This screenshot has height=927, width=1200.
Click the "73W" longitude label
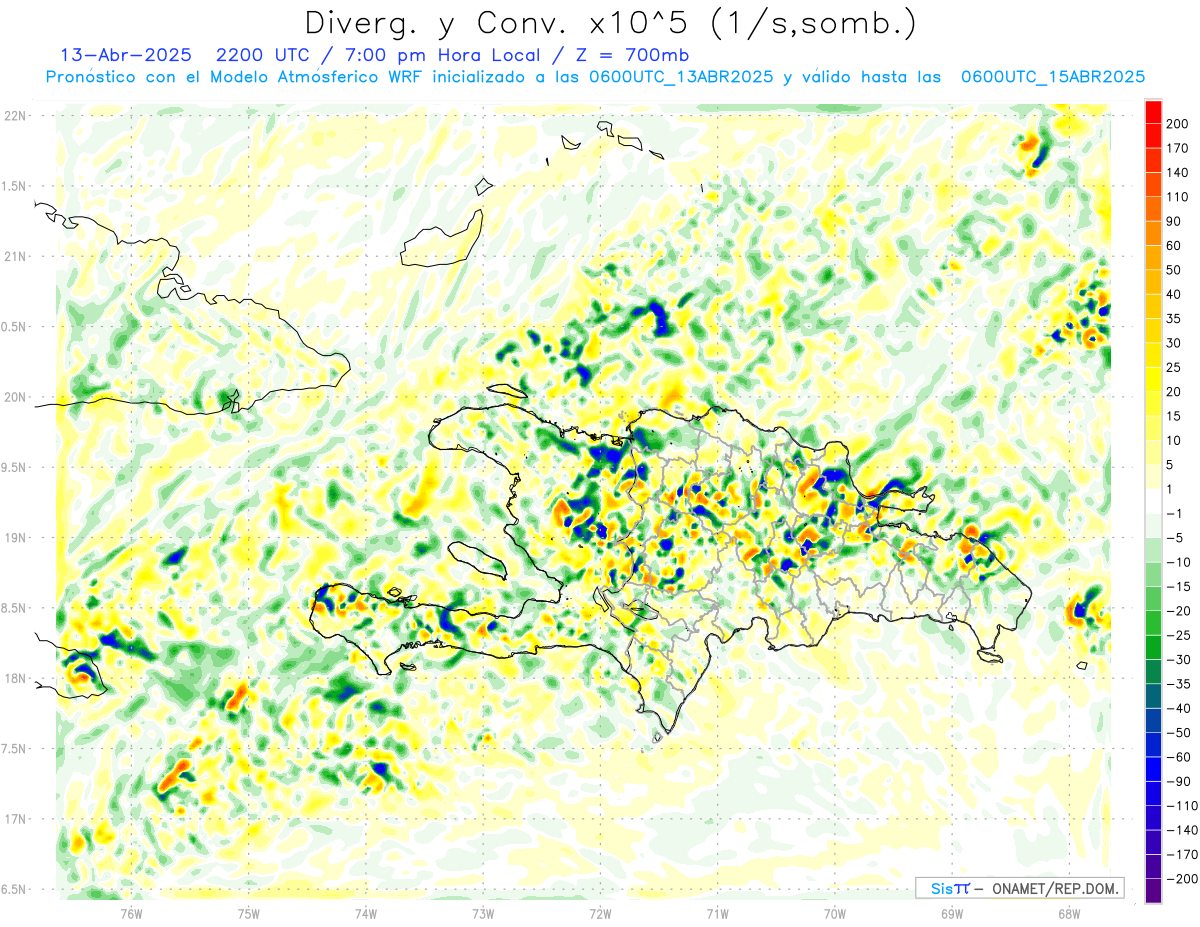[x=482, y=913]
